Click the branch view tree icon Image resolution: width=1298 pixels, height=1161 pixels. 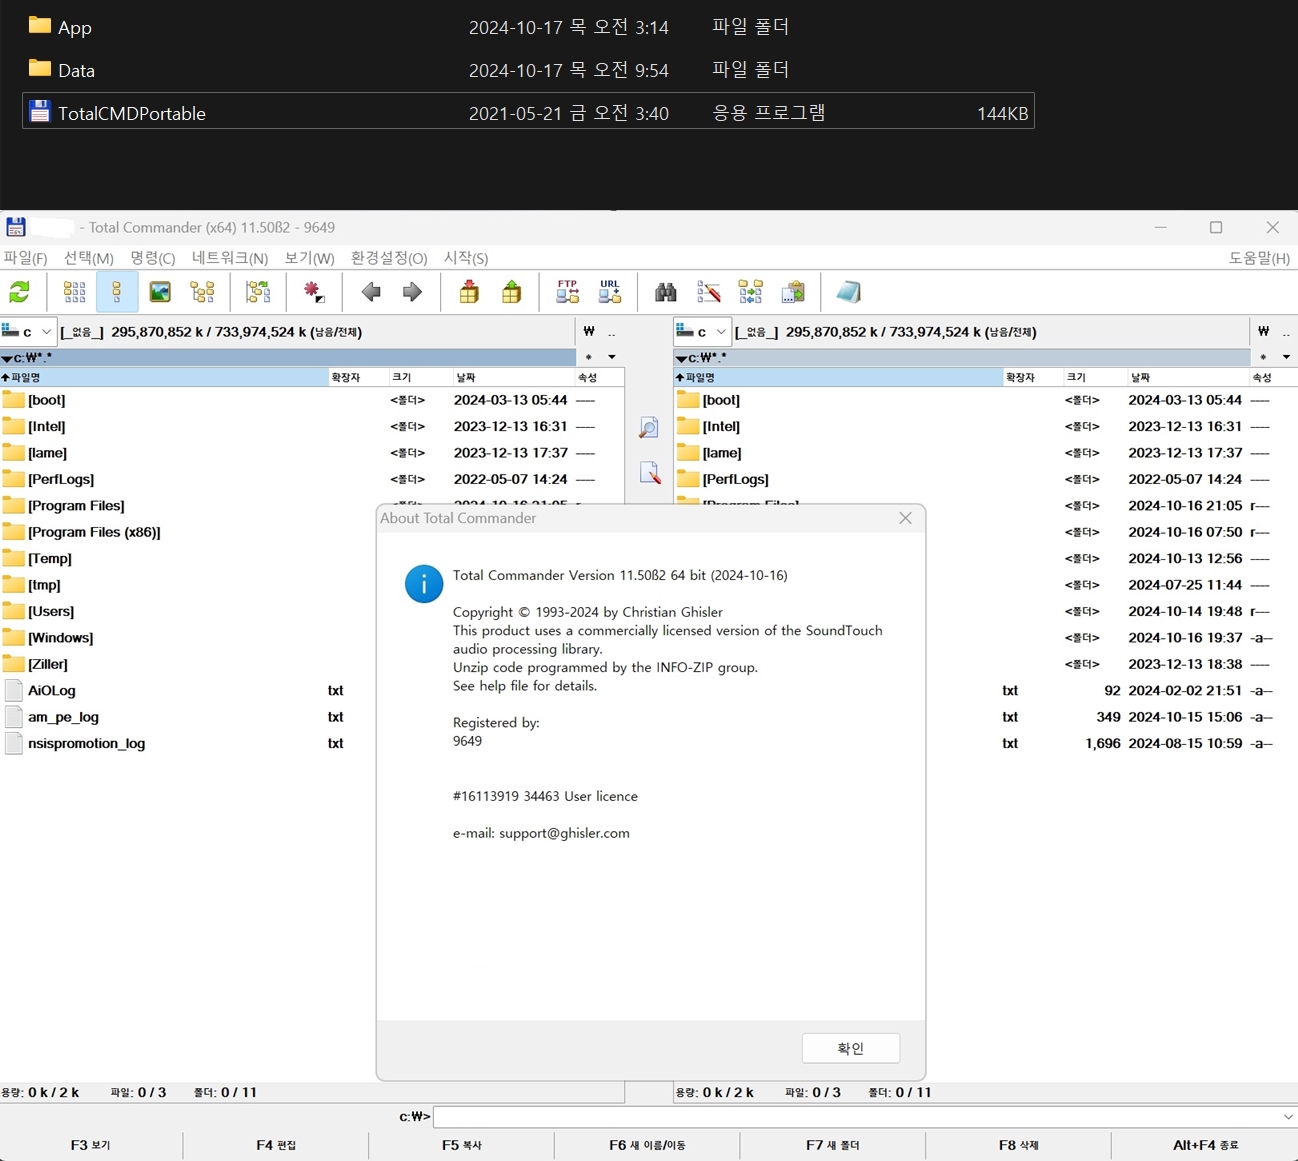[x=258, y=292]
